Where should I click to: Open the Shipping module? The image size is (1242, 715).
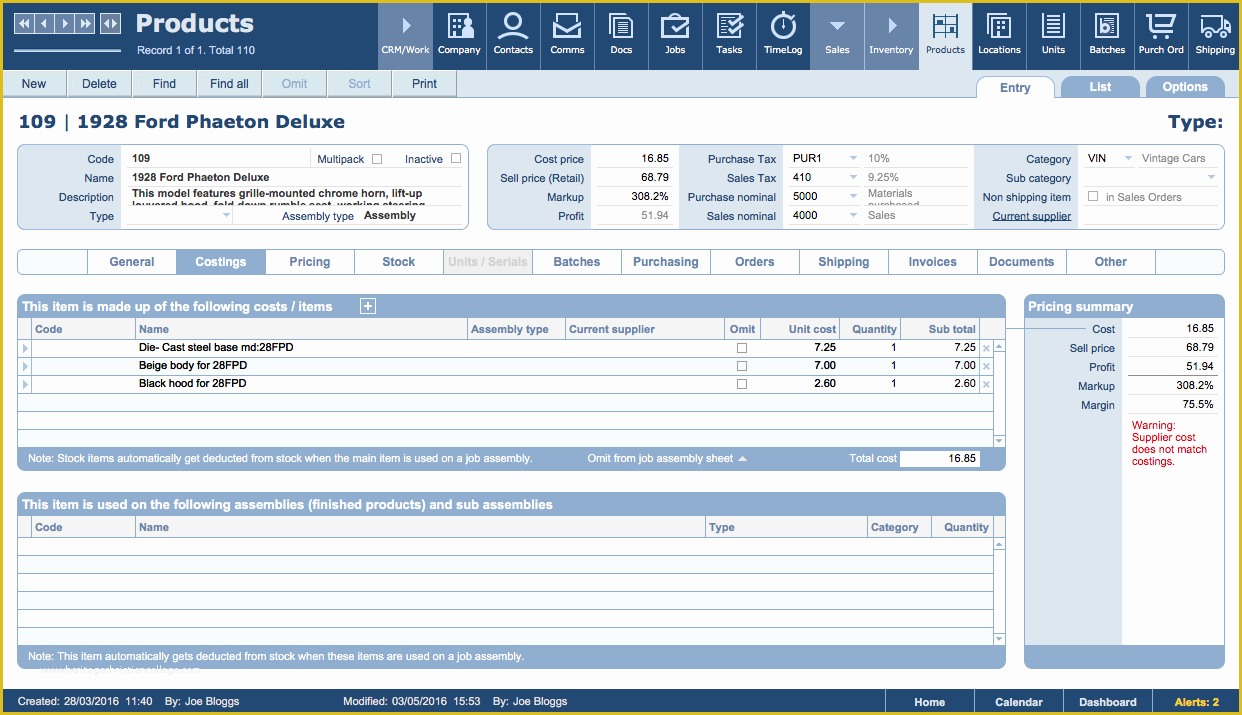click(1215, 35)
